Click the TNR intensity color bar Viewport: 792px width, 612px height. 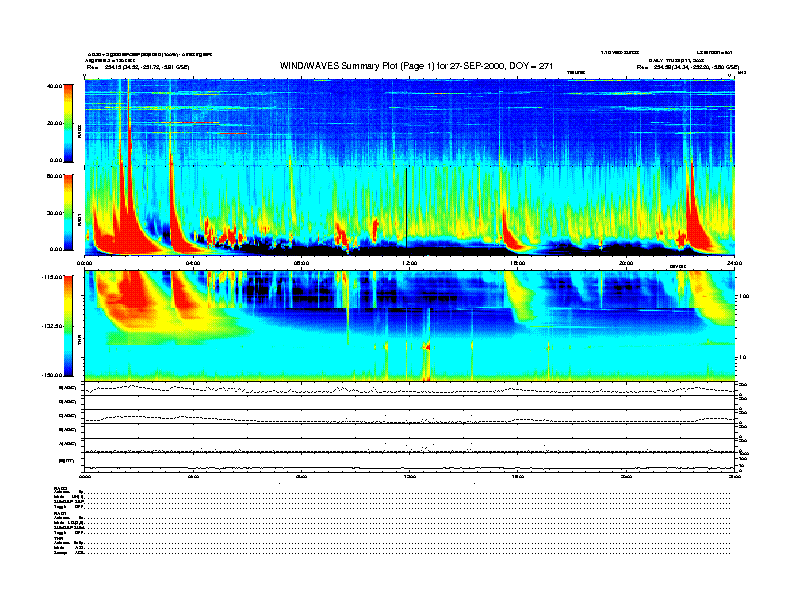click(x=68, y=326)
